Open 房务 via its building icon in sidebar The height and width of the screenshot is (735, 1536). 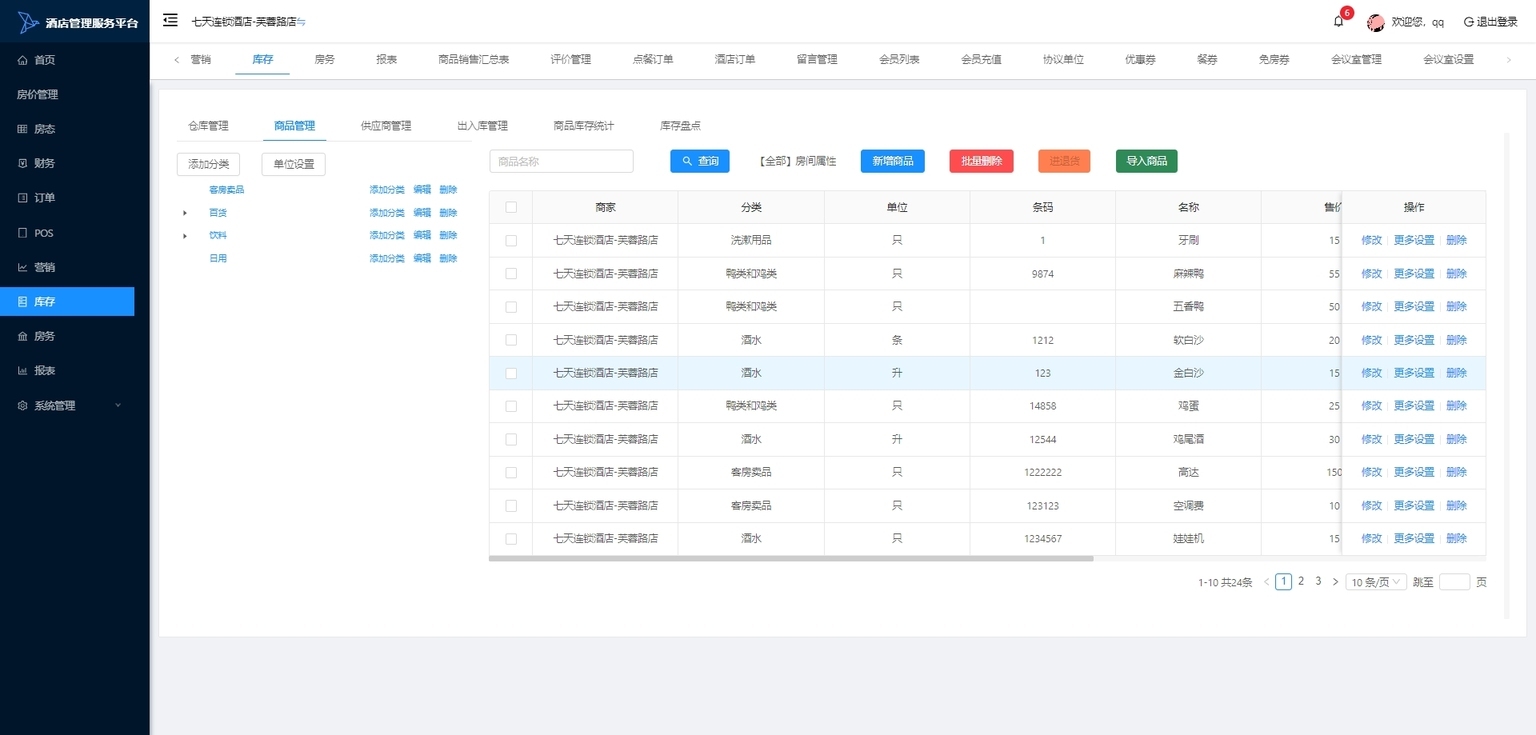[23, 336]
